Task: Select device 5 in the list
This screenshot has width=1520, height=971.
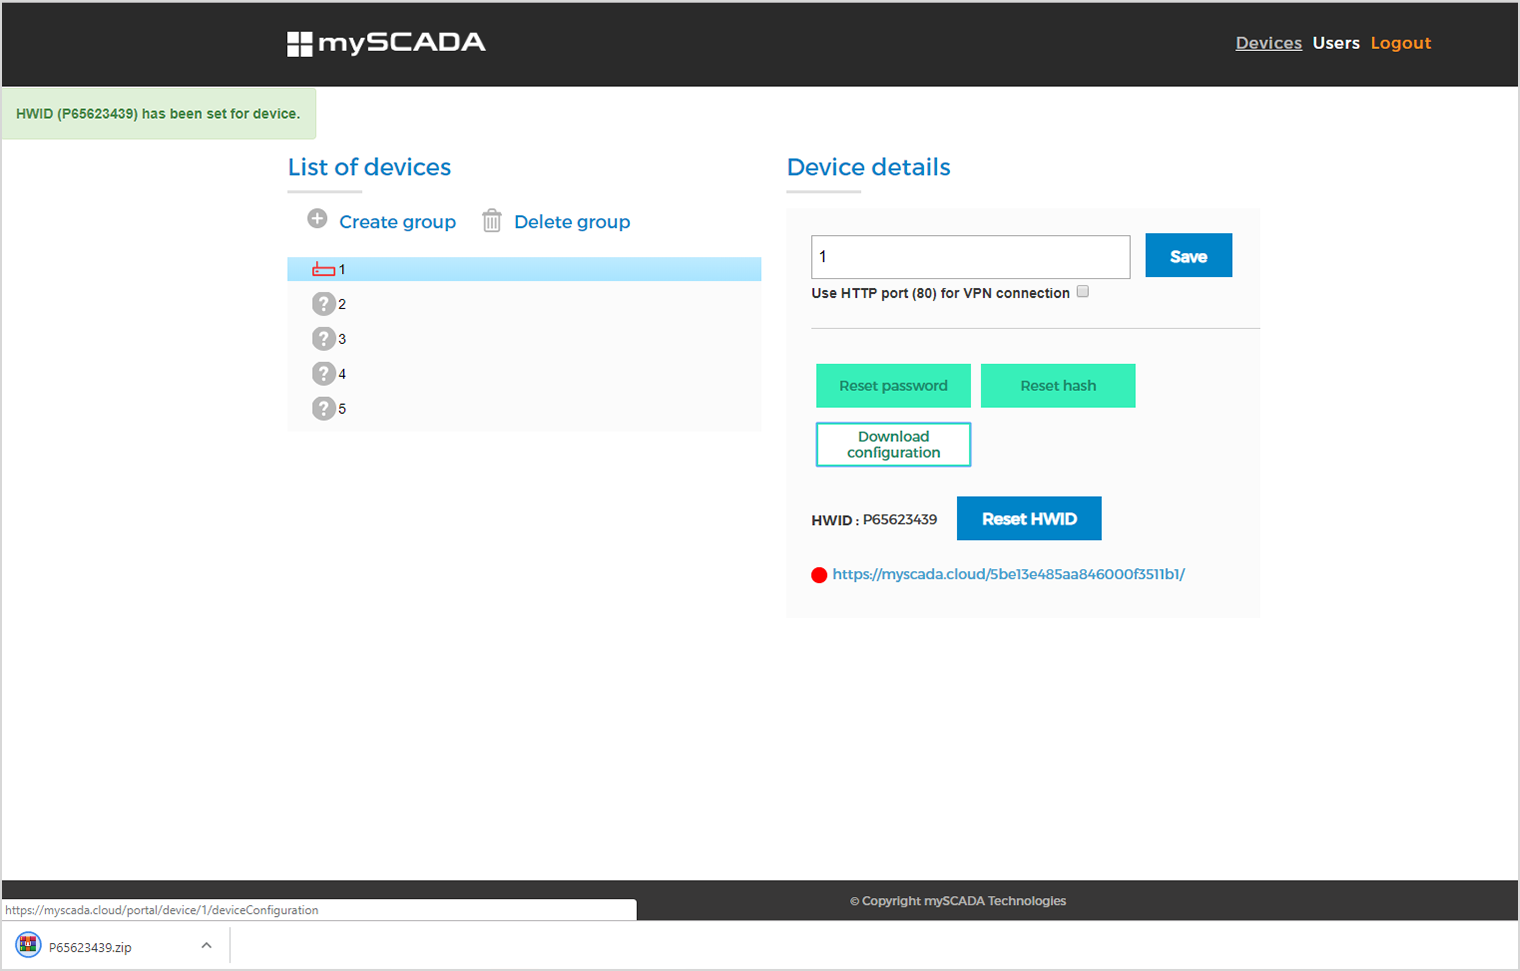Action: (524, 408)
